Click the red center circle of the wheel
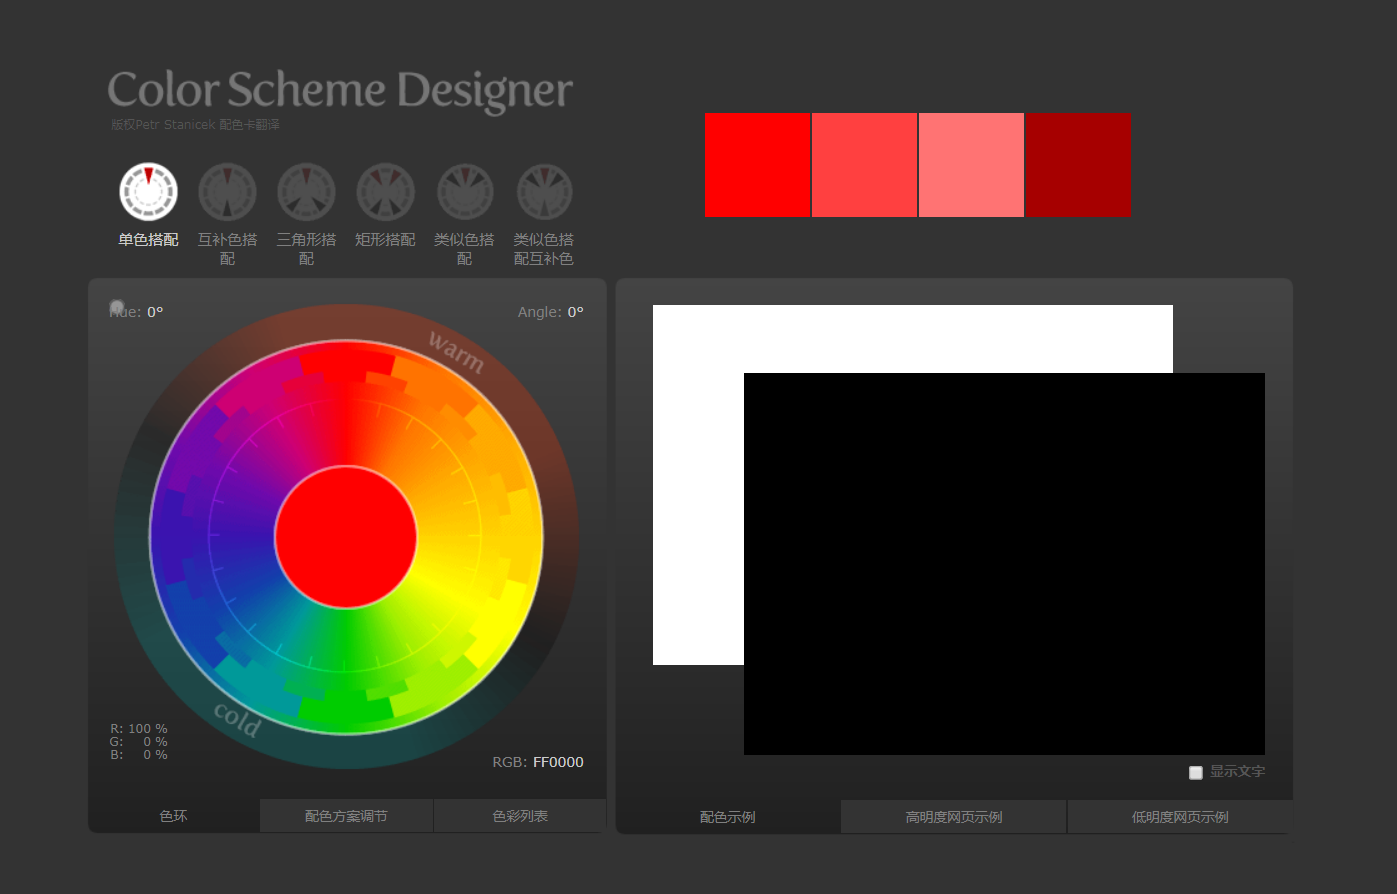The image size is (1397, 894). click(x=346, y=537)
